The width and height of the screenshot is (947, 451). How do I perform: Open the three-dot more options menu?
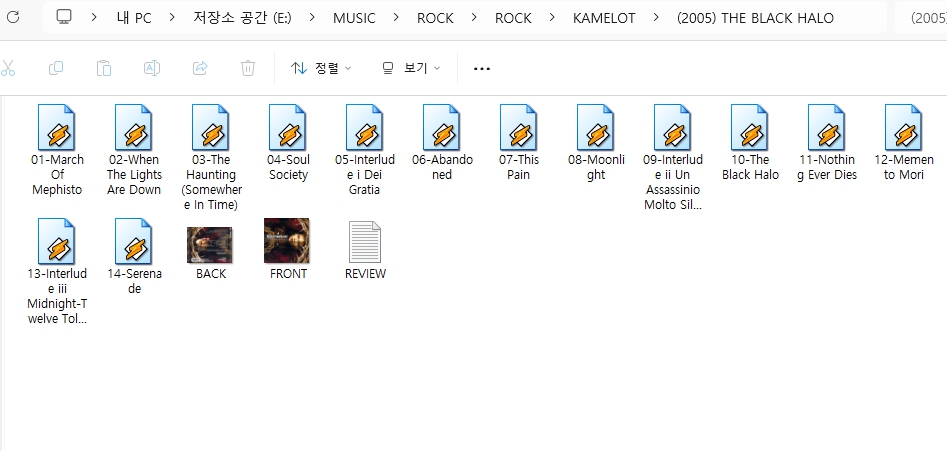tap(482, 68)
